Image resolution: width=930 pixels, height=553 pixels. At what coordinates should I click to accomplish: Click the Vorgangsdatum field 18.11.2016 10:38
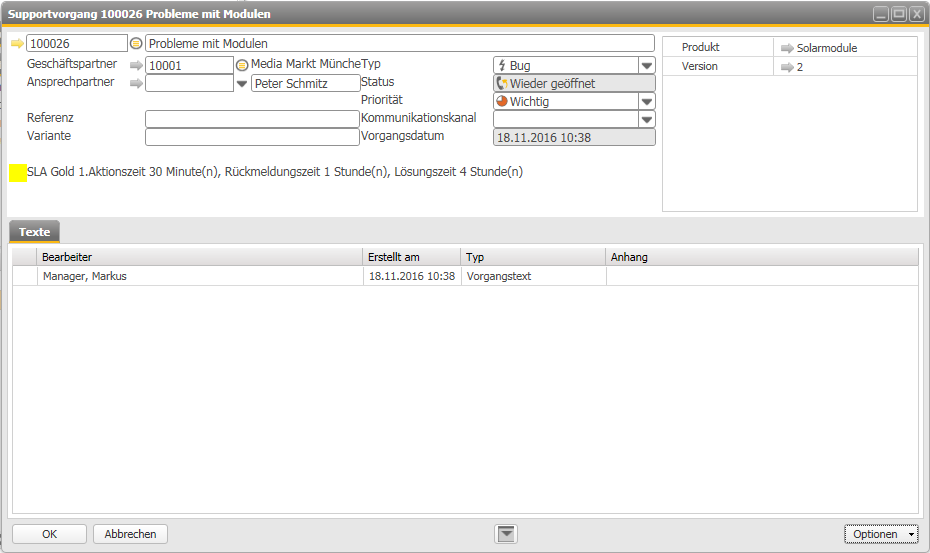[574, 137]
